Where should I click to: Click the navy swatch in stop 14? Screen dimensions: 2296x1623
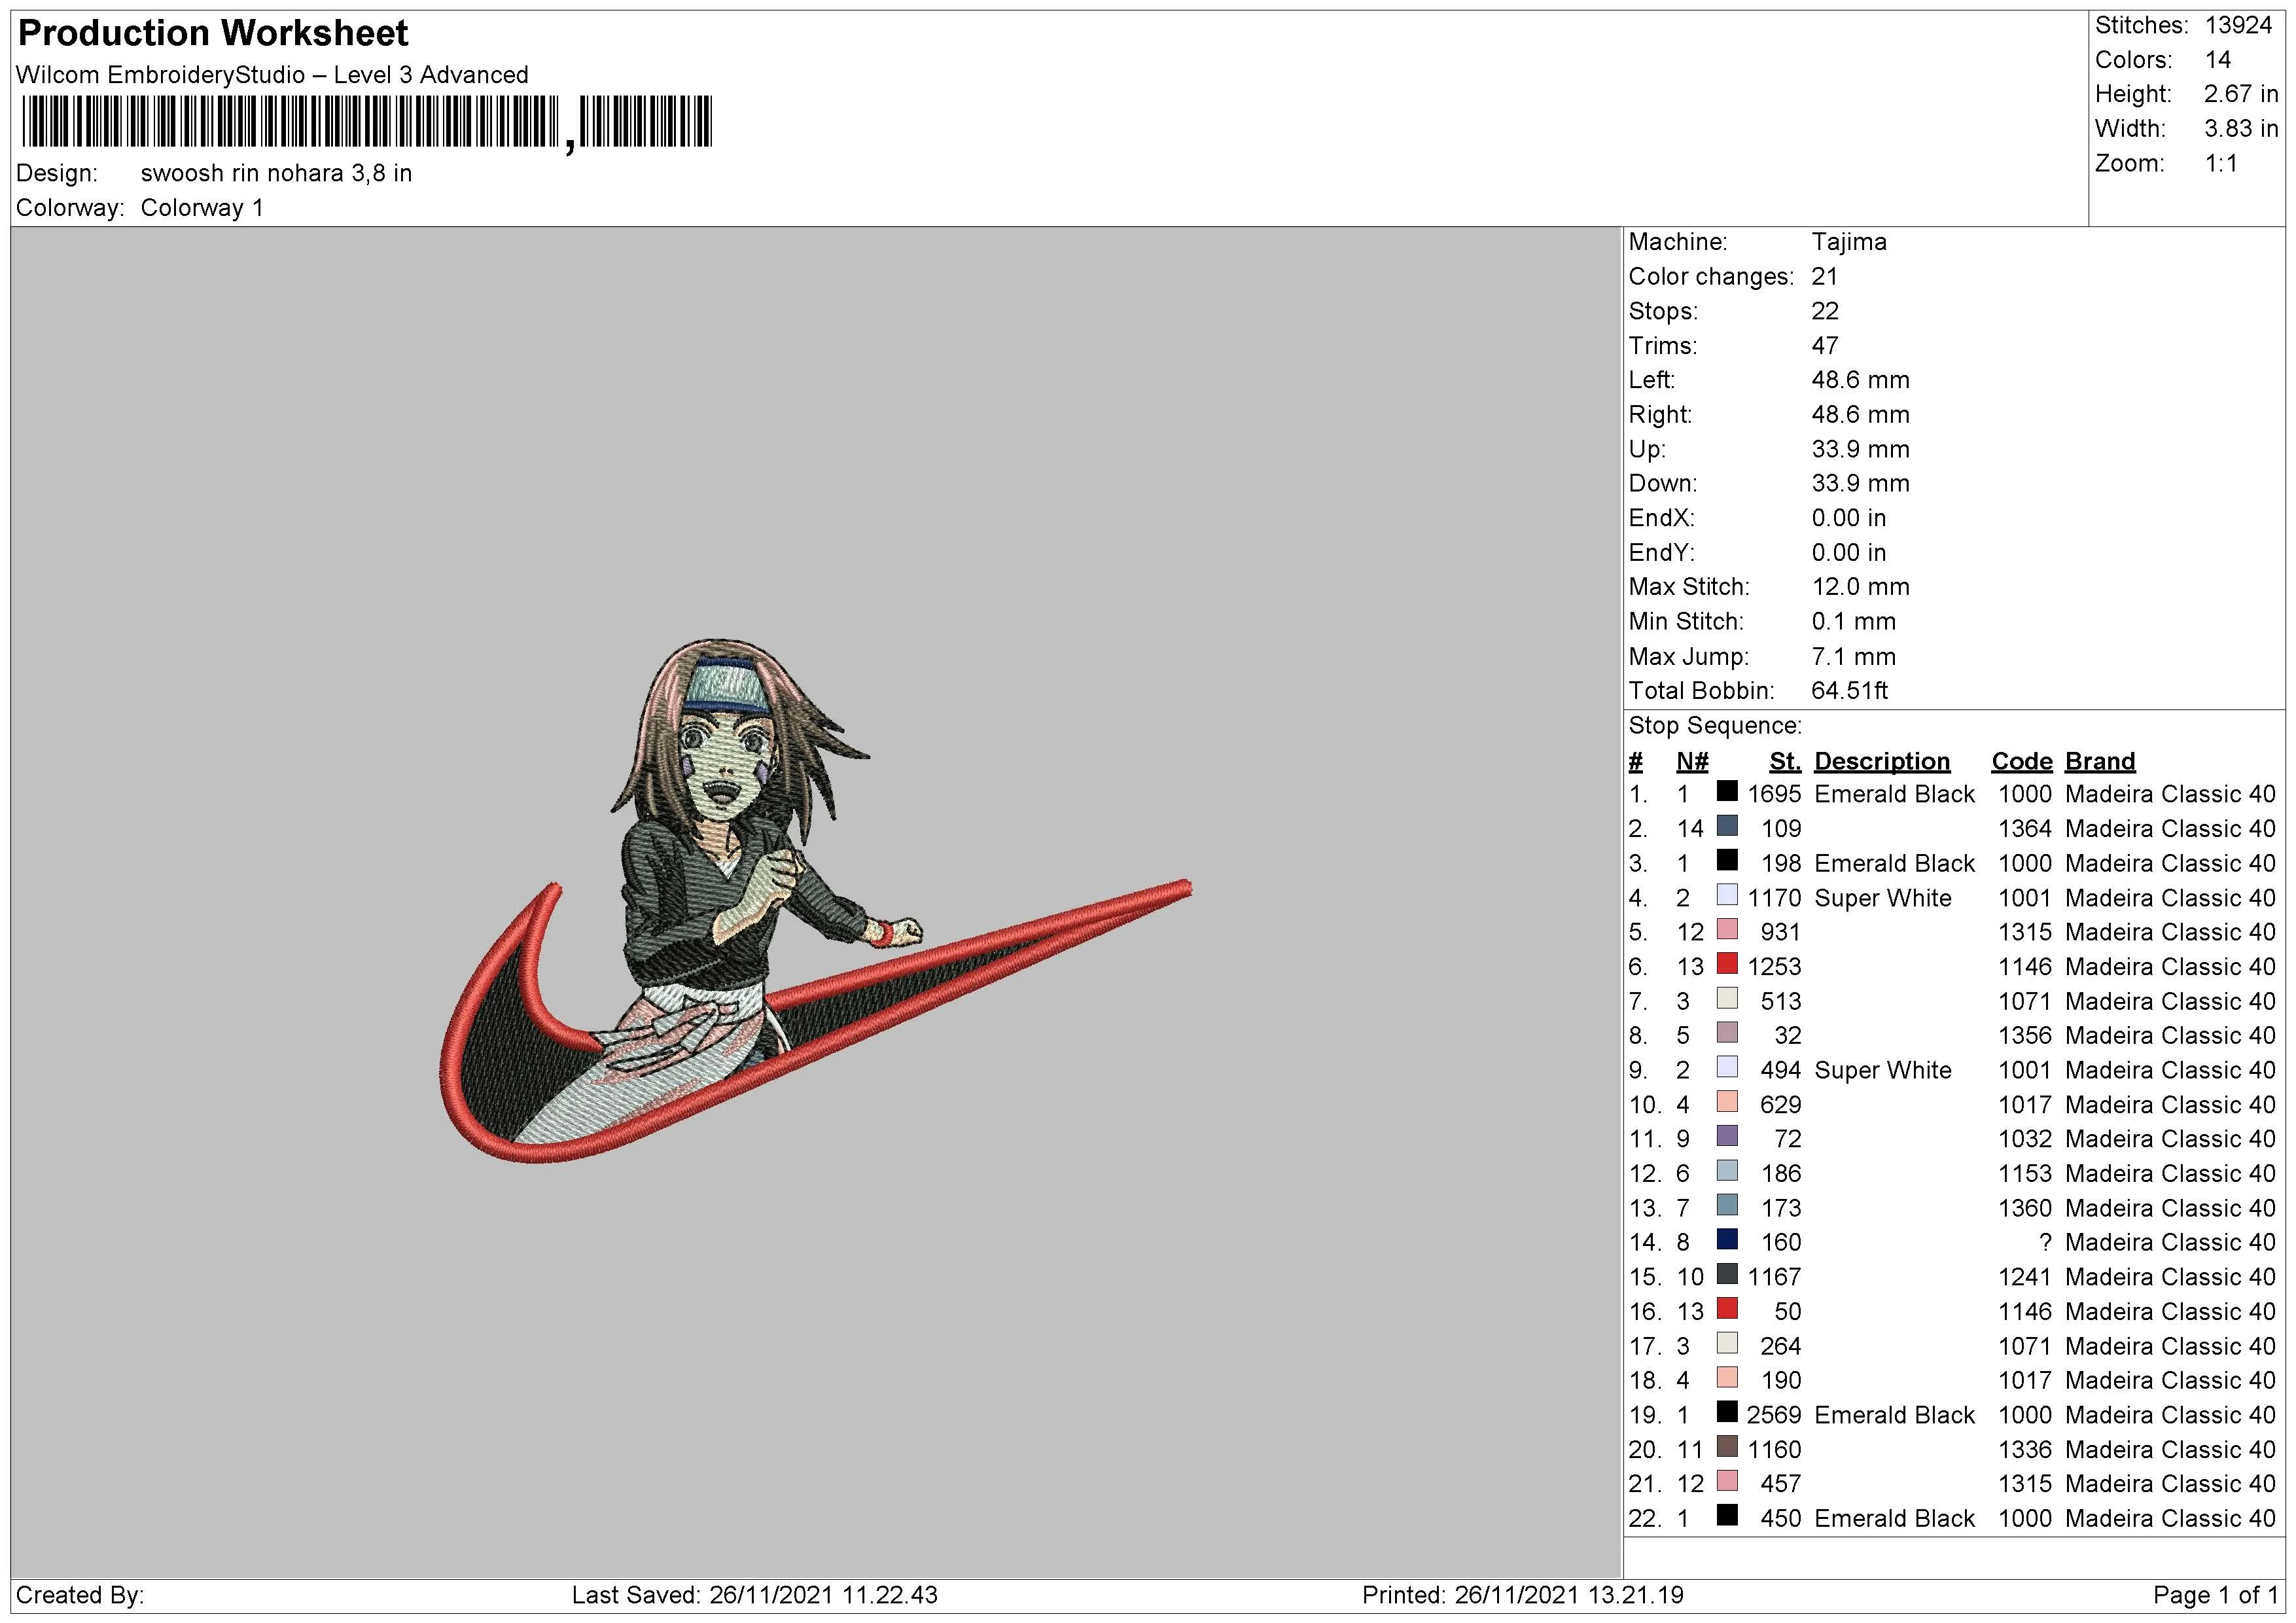click(x=1727, y=1240)
